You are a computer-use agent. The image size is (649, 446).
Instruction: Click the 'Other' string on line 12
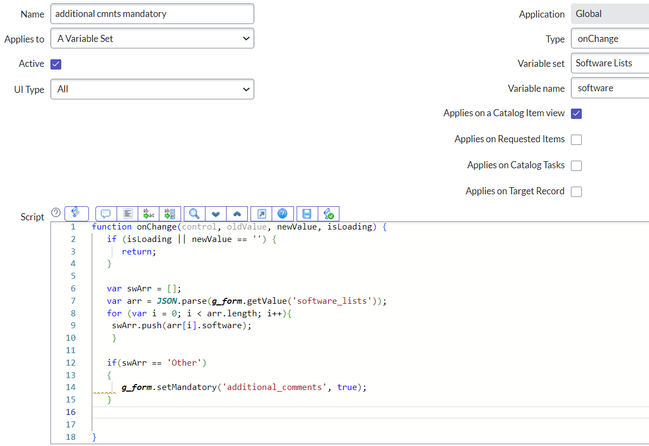click(184, 363)
